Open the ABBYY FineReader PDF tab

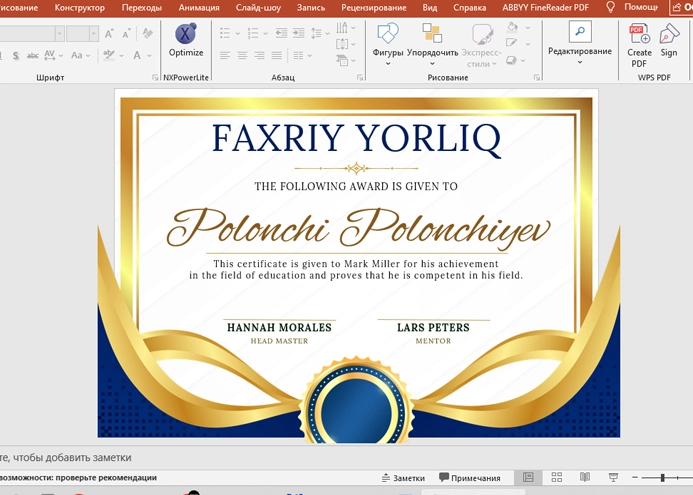[x=545, y=8]
